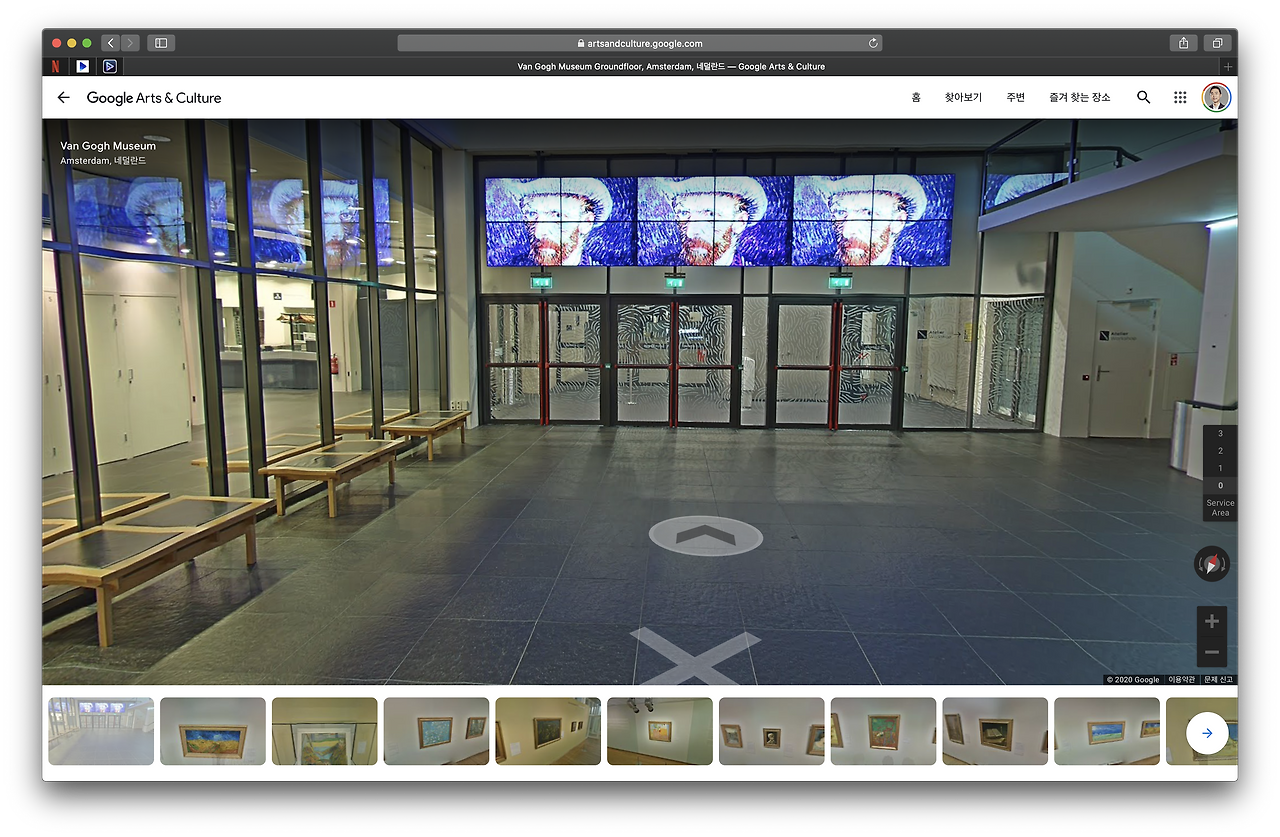The image size is (1280, 837).
Task: Select the eighth thumbnail with the green-toned painting
Action: coord(884,731)
